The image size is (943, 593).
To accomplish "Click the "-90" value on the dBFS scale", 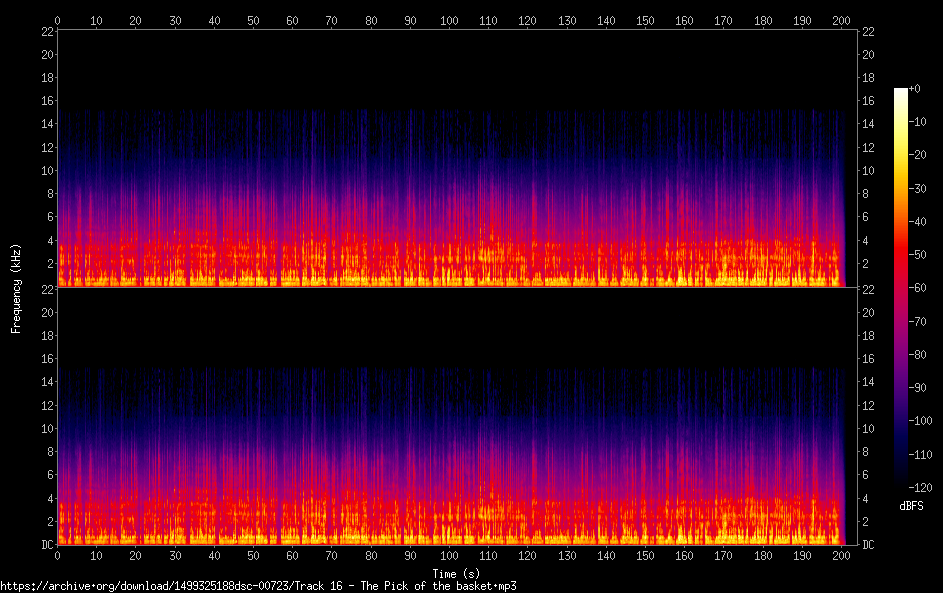I will [918, 387].
